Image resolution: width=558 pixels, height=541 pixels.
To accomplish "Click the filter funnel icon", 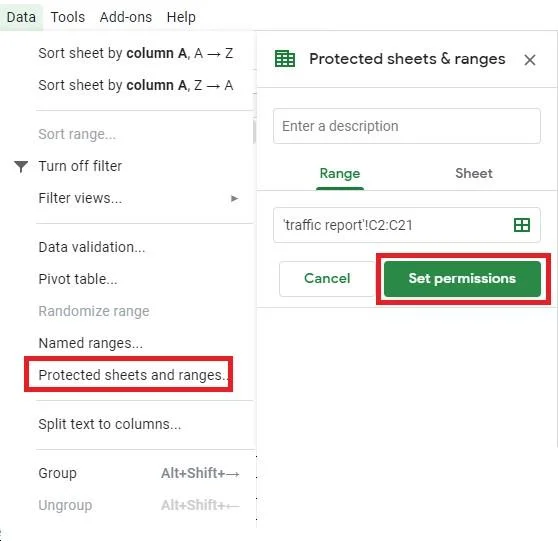I will click(x=21, y=166).
